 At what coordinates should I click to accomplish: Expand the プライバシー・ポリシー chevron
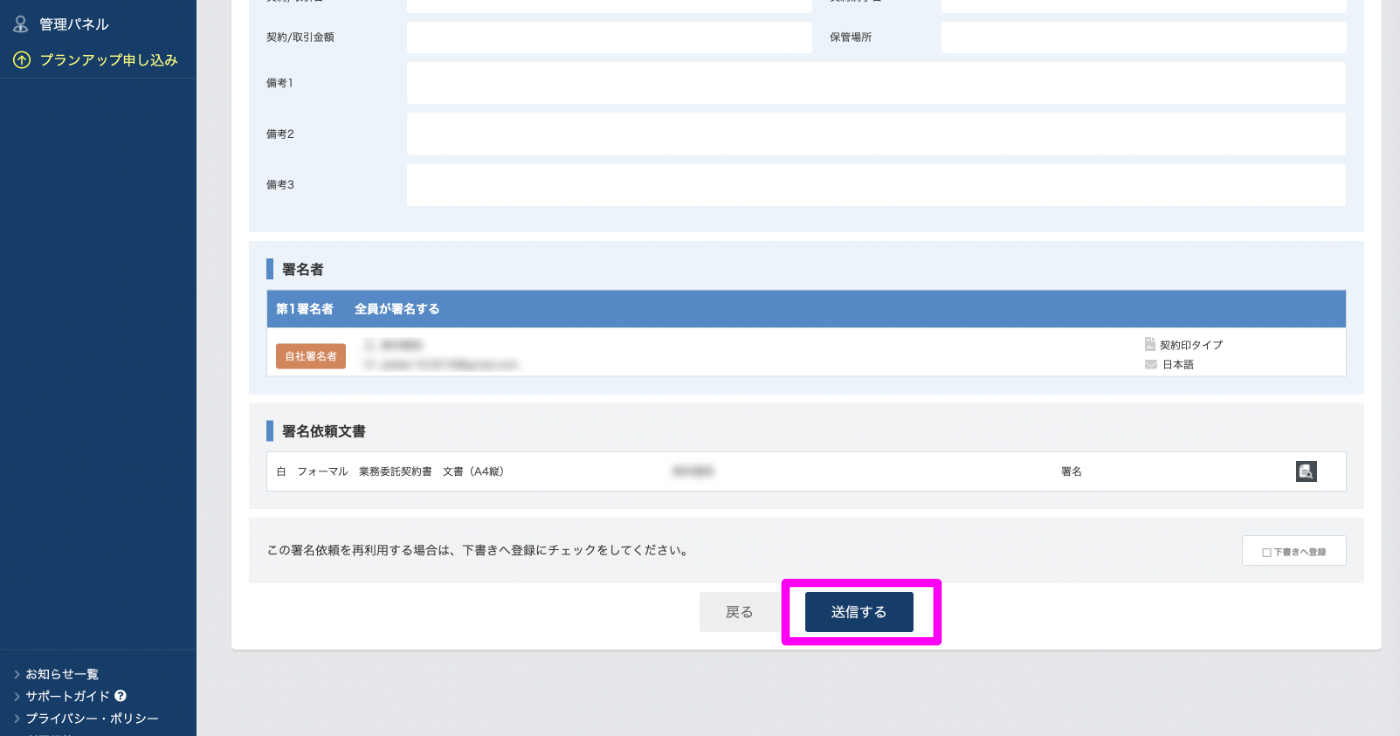click(17, 718)
